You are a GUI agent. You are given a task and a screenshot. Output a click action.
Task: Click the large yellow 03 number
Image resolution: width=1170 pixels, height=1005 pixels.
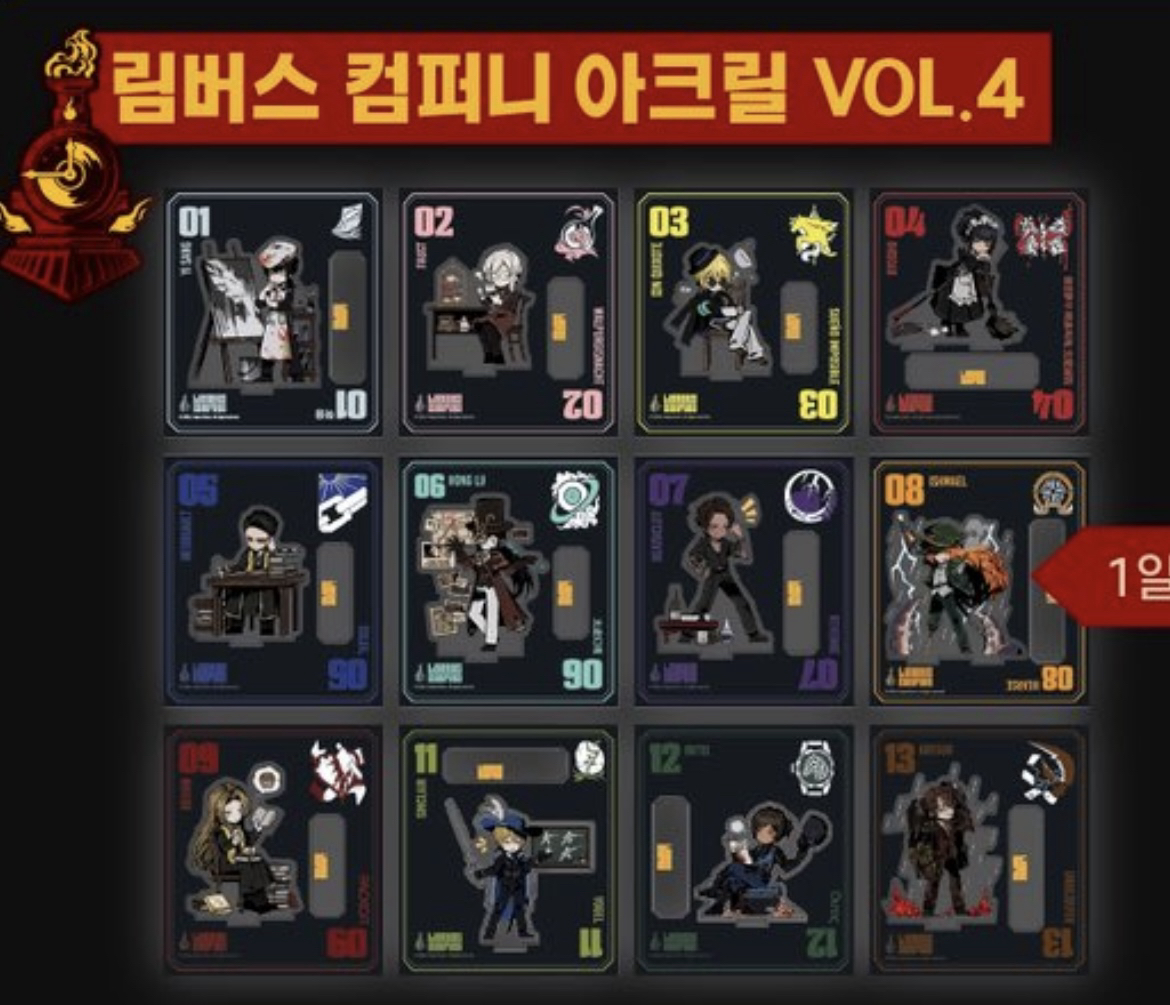(669, 222)
